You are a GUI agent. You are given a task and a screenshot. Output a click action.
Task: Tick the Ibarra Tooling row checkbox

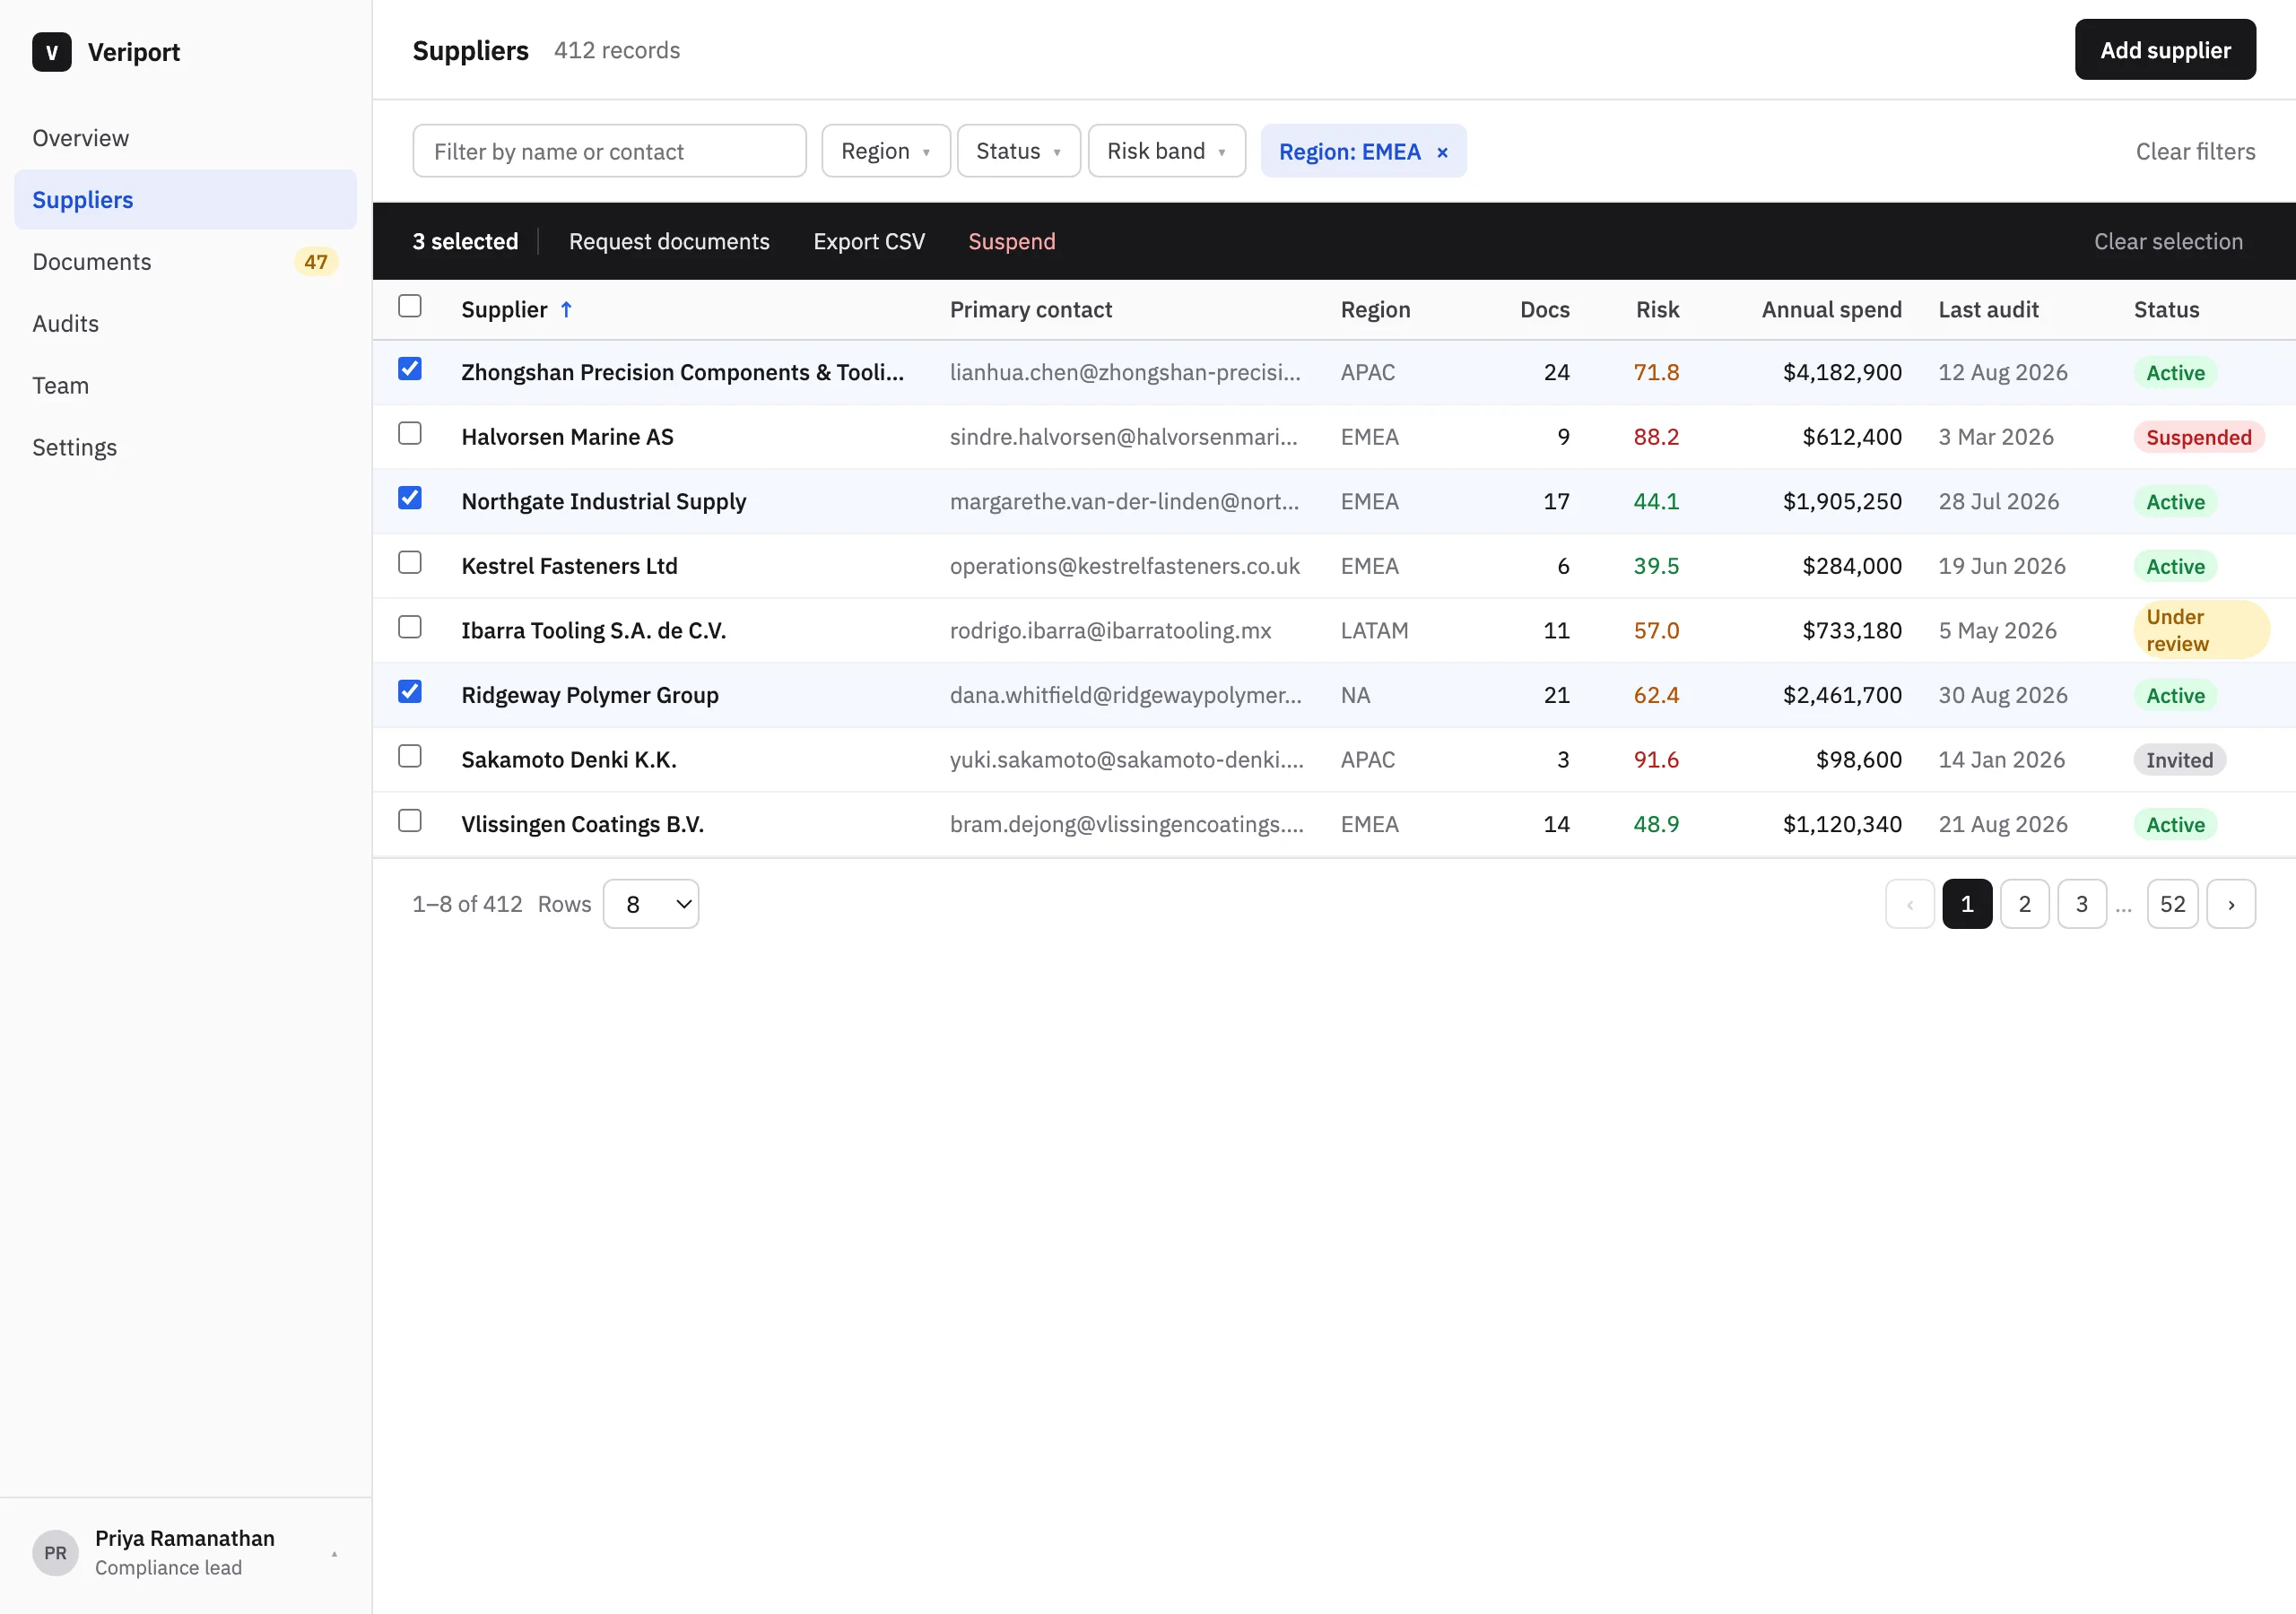pyautogui.click(x=410, y=627)
